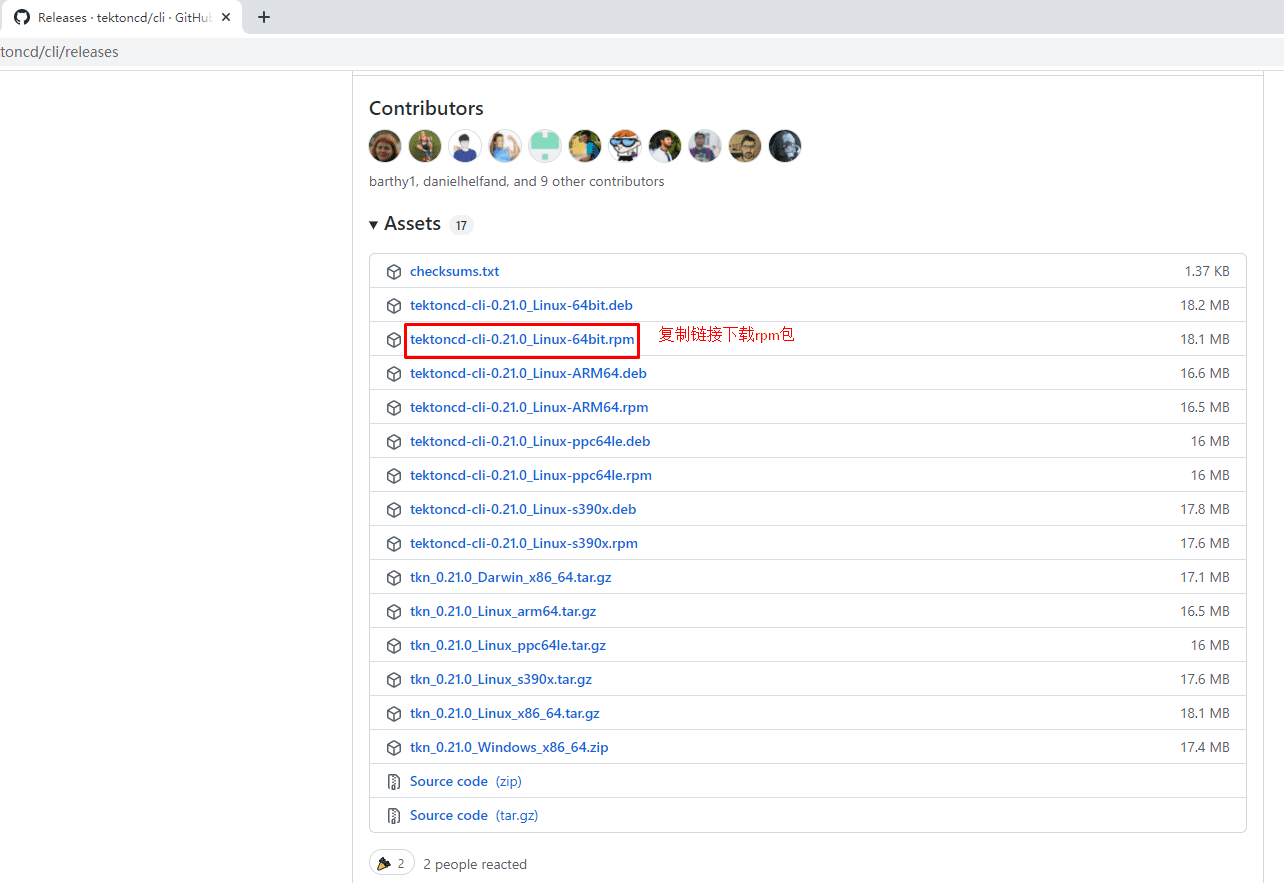Download tkn_0.21.0_Linux_s390x.tar.gz
Screen dimensions: 1284x883
pos(501,679)
